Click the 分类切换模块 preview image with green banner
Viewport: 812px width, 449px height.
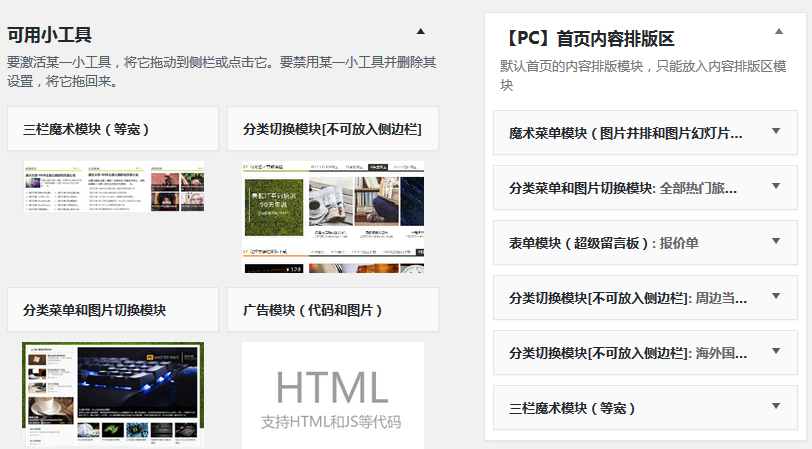point(332,216)
